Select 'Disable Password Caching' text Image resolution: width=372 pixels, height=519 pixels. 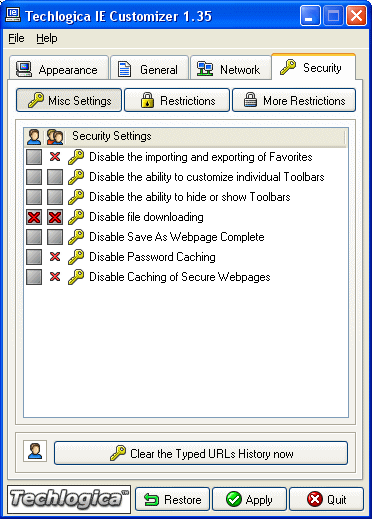coord(152,257)
